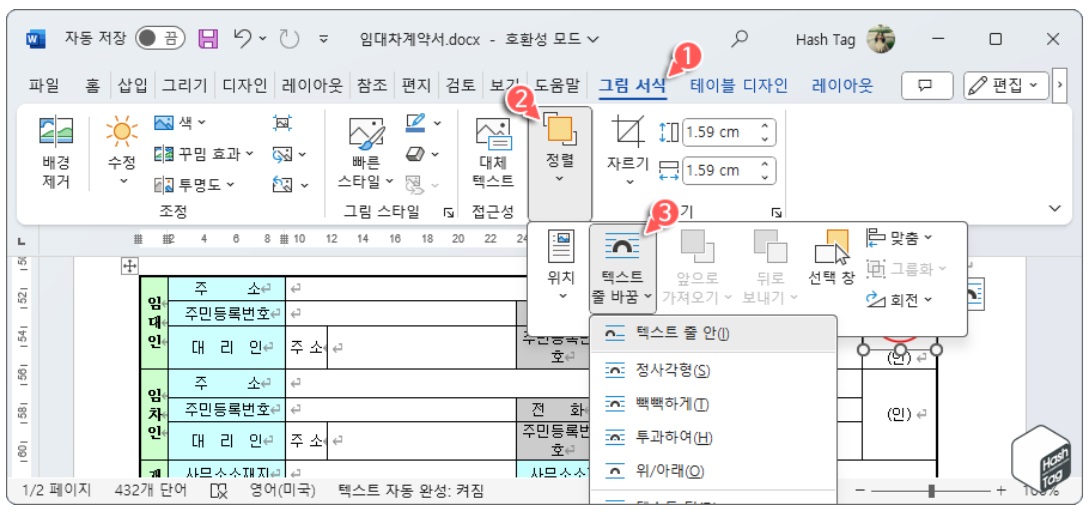The height and width of the screenshot is (513, 1089).
Task: Open Quick Styles (빠른 스타일) gallery
Action: point(366,153)
